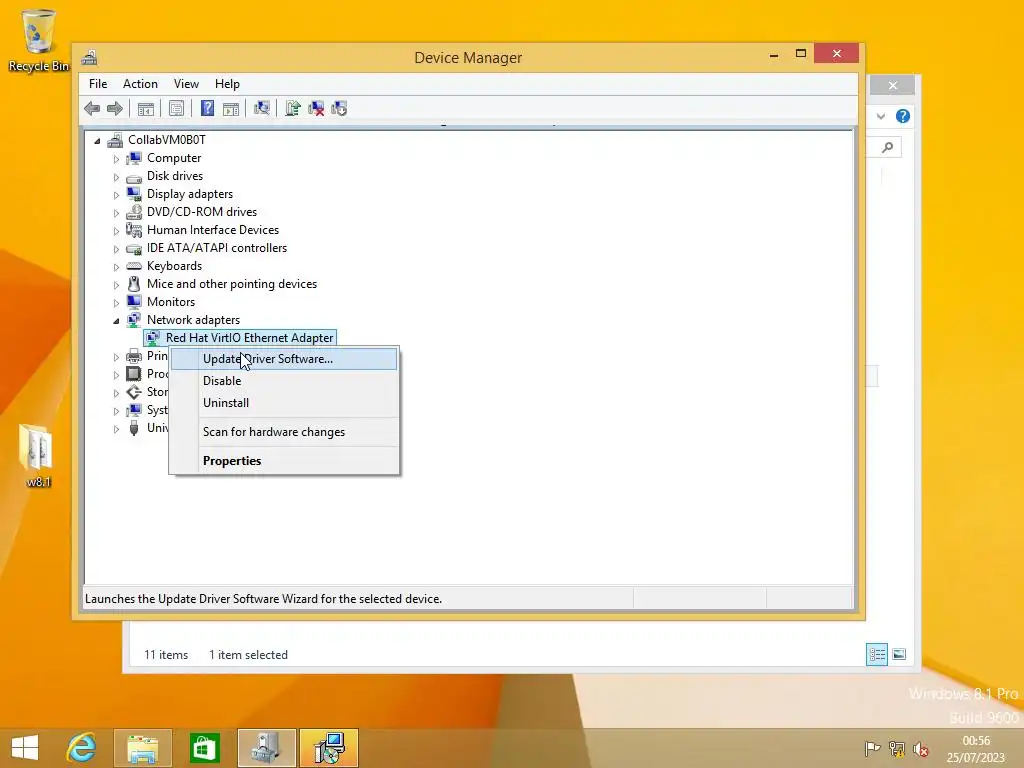
Task: Switch to details view in background window
Action: tap(876, 654)
